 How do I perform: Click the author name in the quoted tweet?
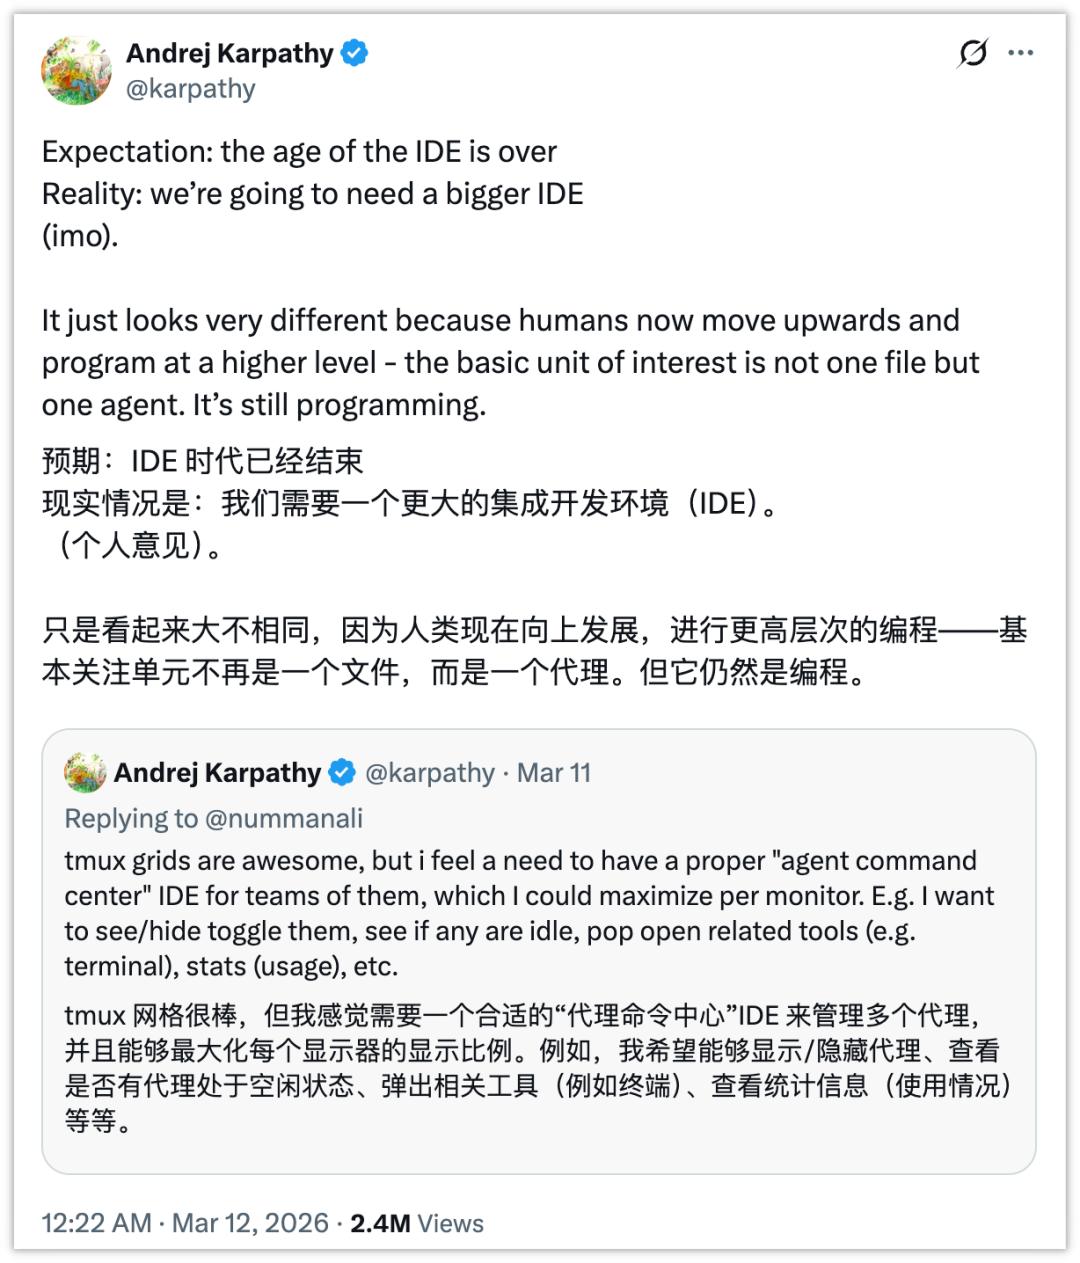217,773
